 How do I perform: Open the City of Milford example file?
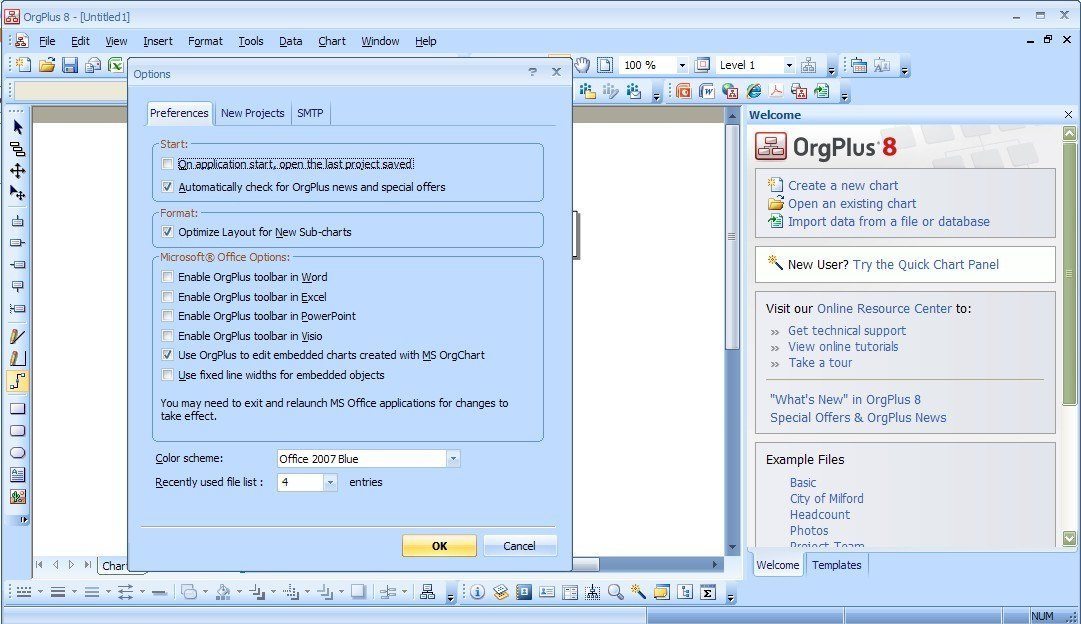pos(826,499)
